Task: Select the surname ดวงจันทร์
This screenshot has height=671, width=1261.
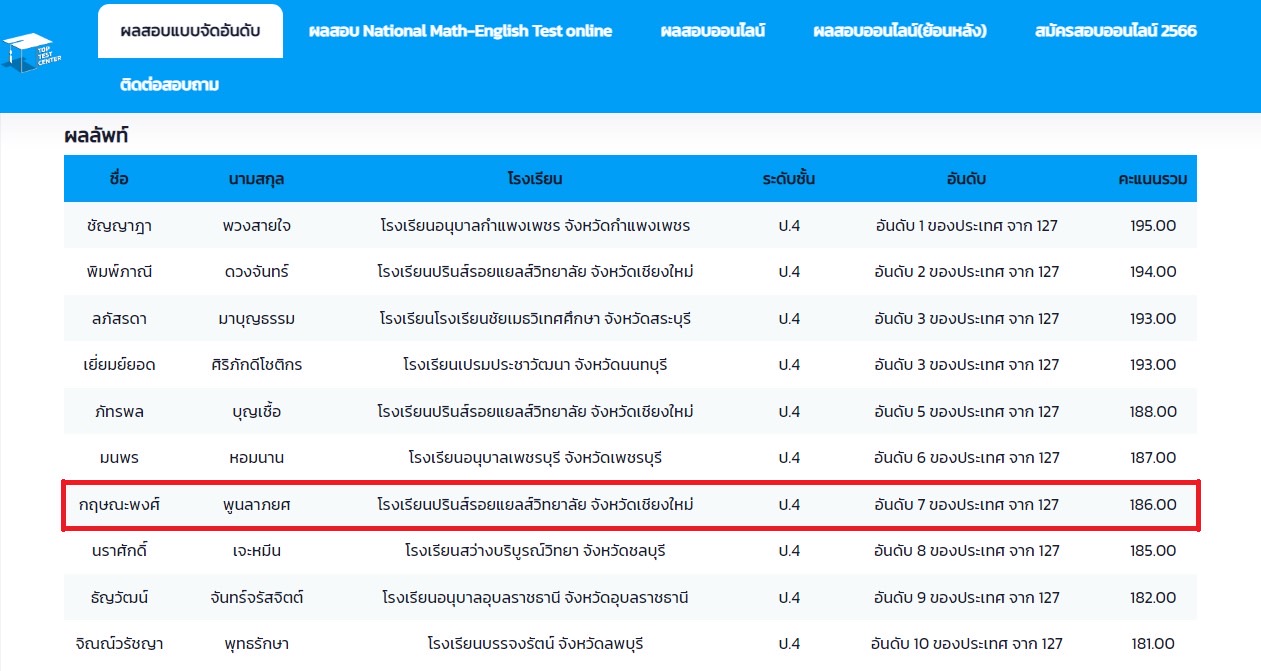Action: 257,272
